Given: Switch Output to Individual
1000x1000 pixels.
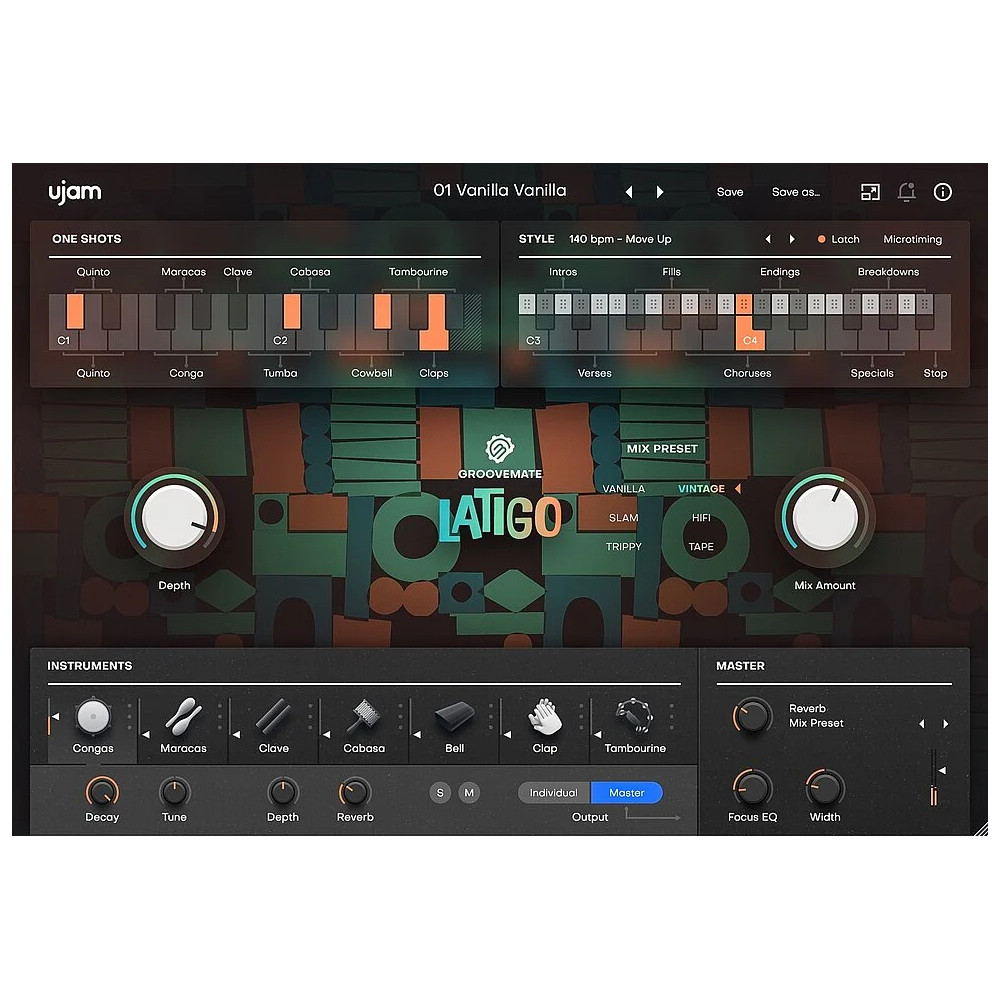Looking at the screenshot, I should (x=553, y=792).
